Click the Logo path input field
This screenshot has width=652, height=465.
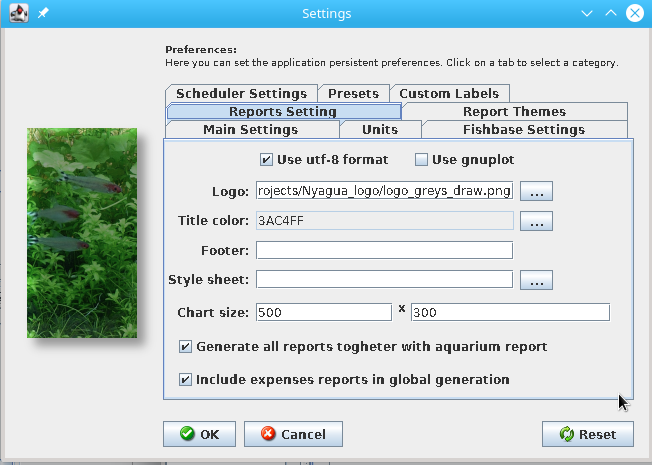tap(384, 190)
